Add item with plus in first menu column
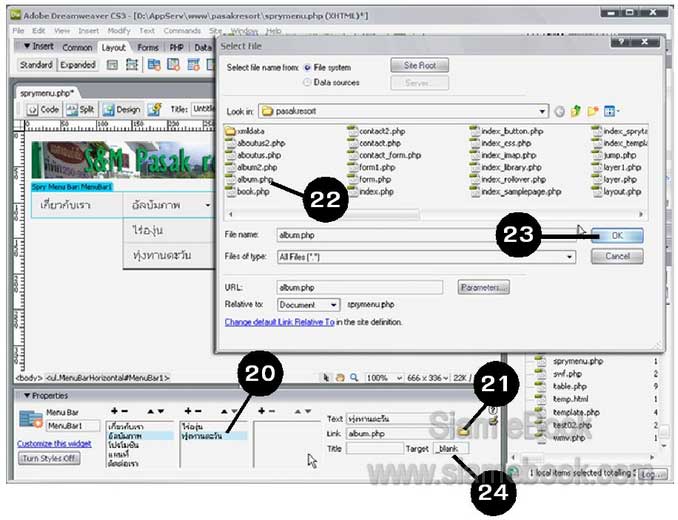The image size is (678, 520). click(x=114, y=411)
